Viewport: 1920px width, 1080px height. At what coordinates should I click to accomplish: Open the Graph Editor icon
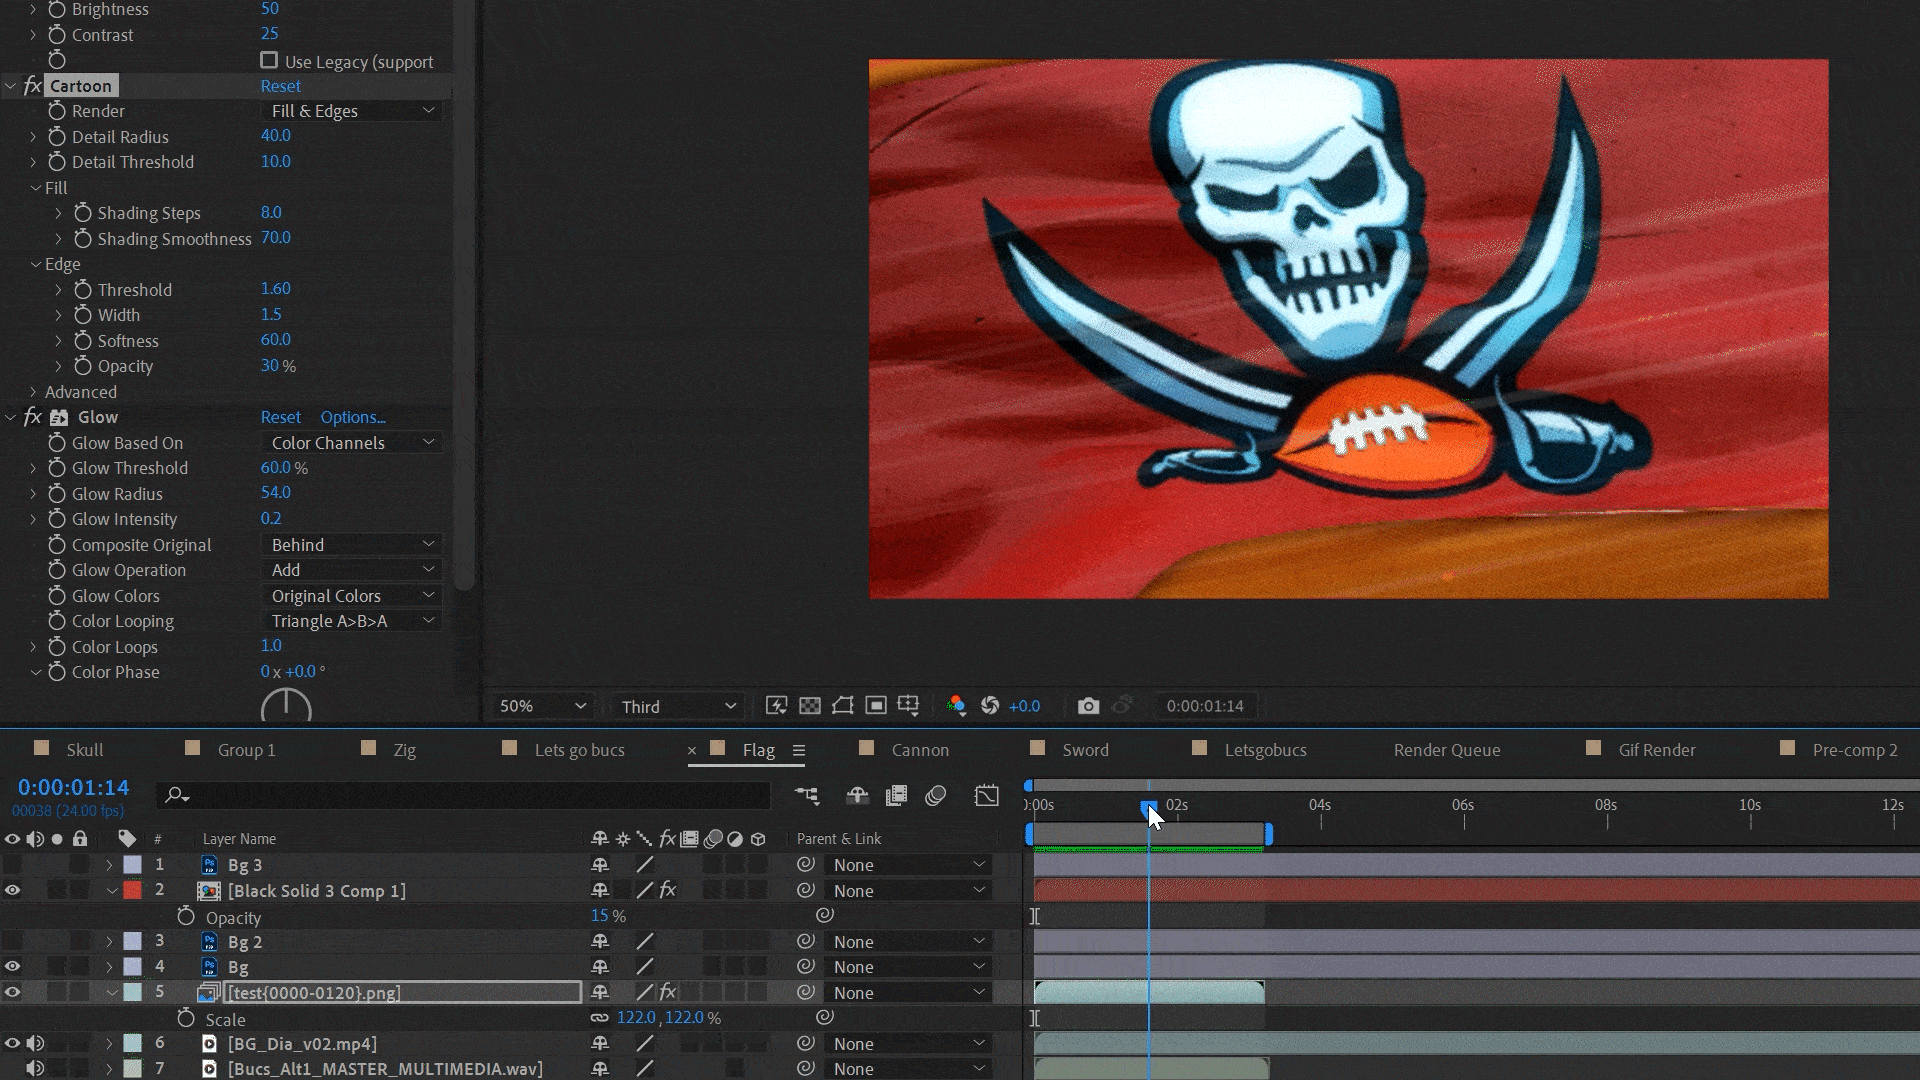987,796
